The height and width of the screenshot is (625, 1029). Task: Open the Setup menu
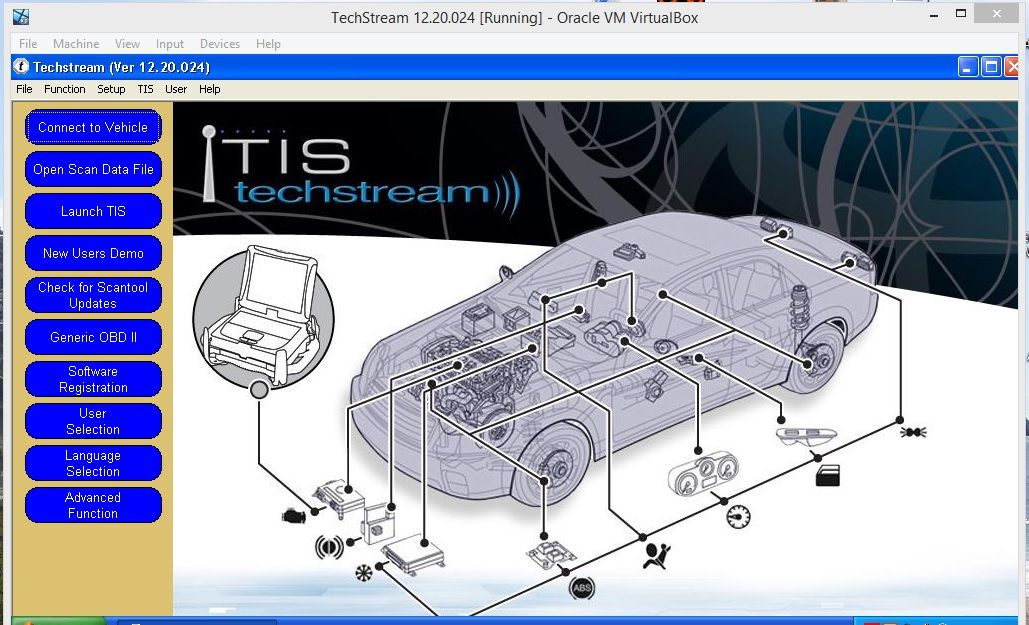click(111, 89)
